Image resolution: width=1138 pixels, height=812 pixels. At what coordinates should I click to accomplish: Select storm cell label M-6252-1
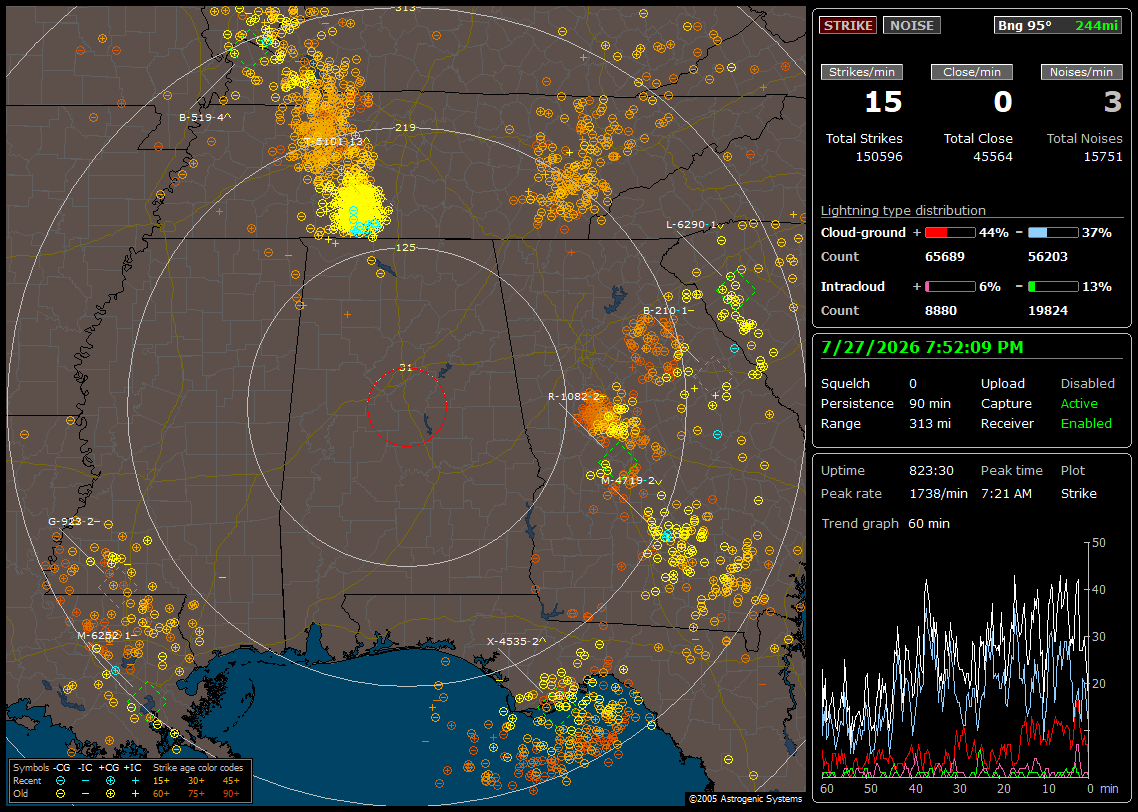coord(106,636)
